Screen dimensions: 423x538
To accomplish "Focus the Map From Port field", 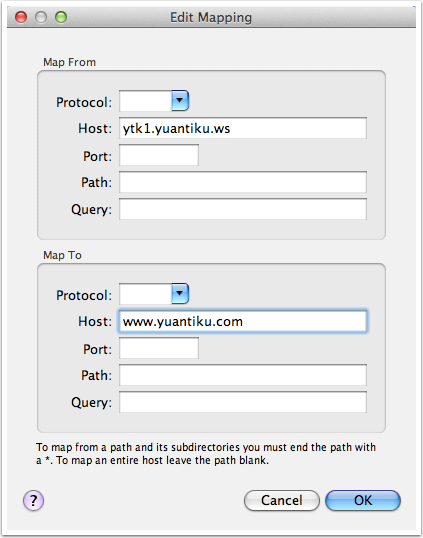I will pos(159,155).
